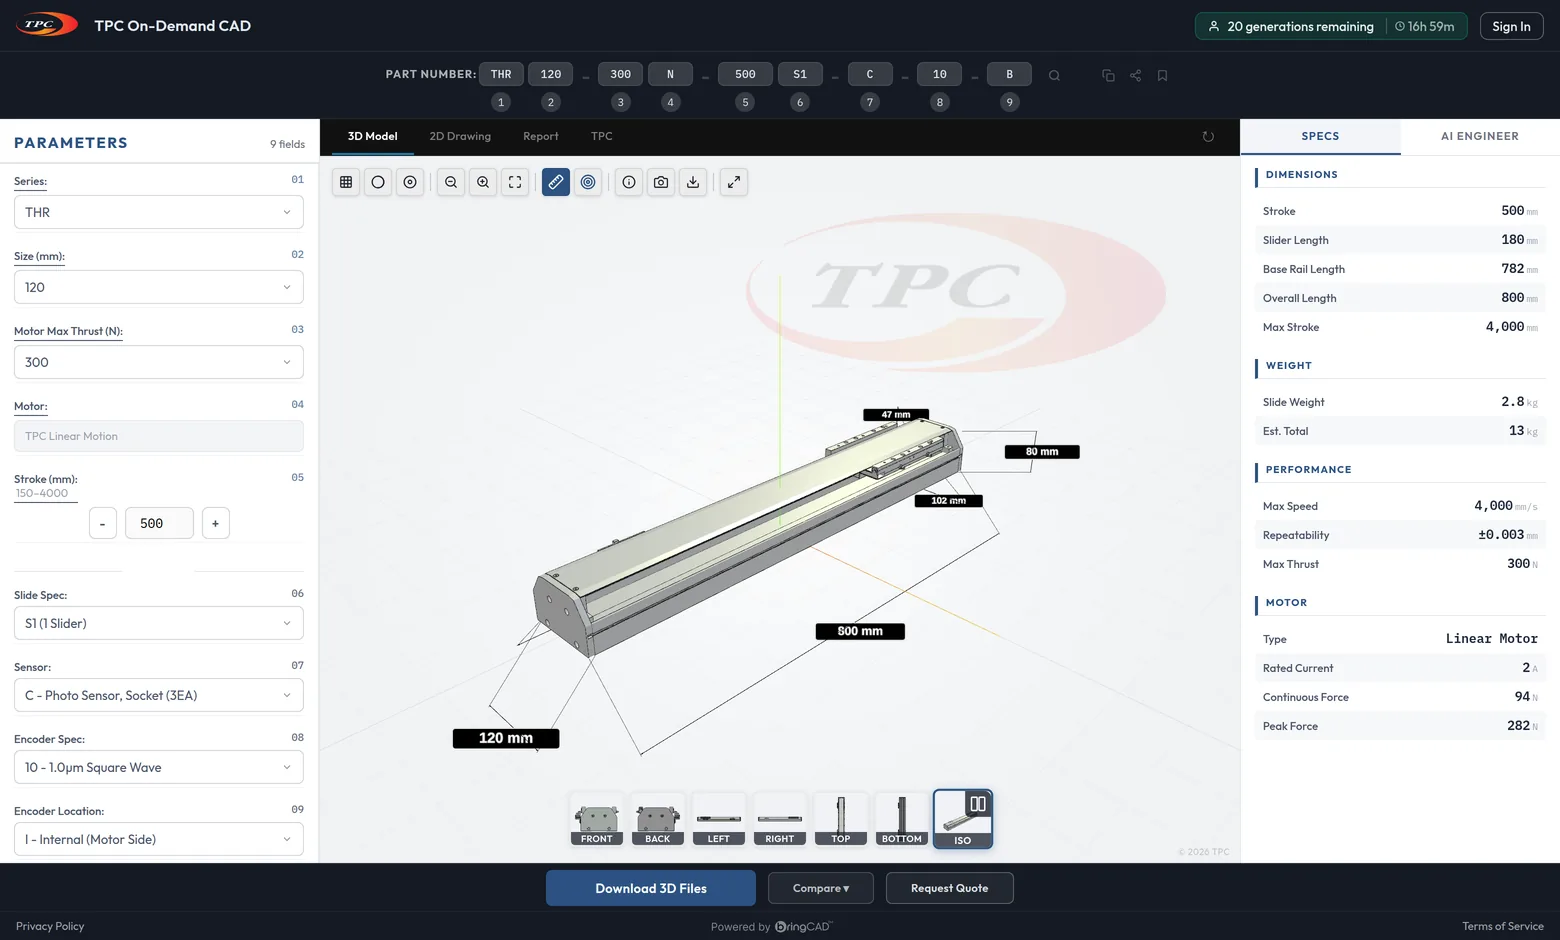Toggle the grid display icon

(x=346, y=182)
